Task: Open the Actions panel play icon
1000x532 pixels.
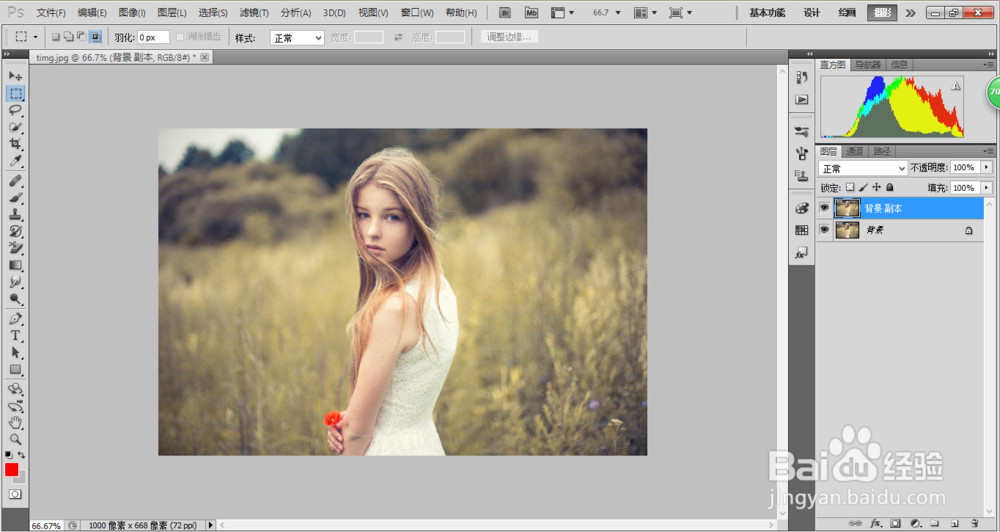Action: pos(802,100)
